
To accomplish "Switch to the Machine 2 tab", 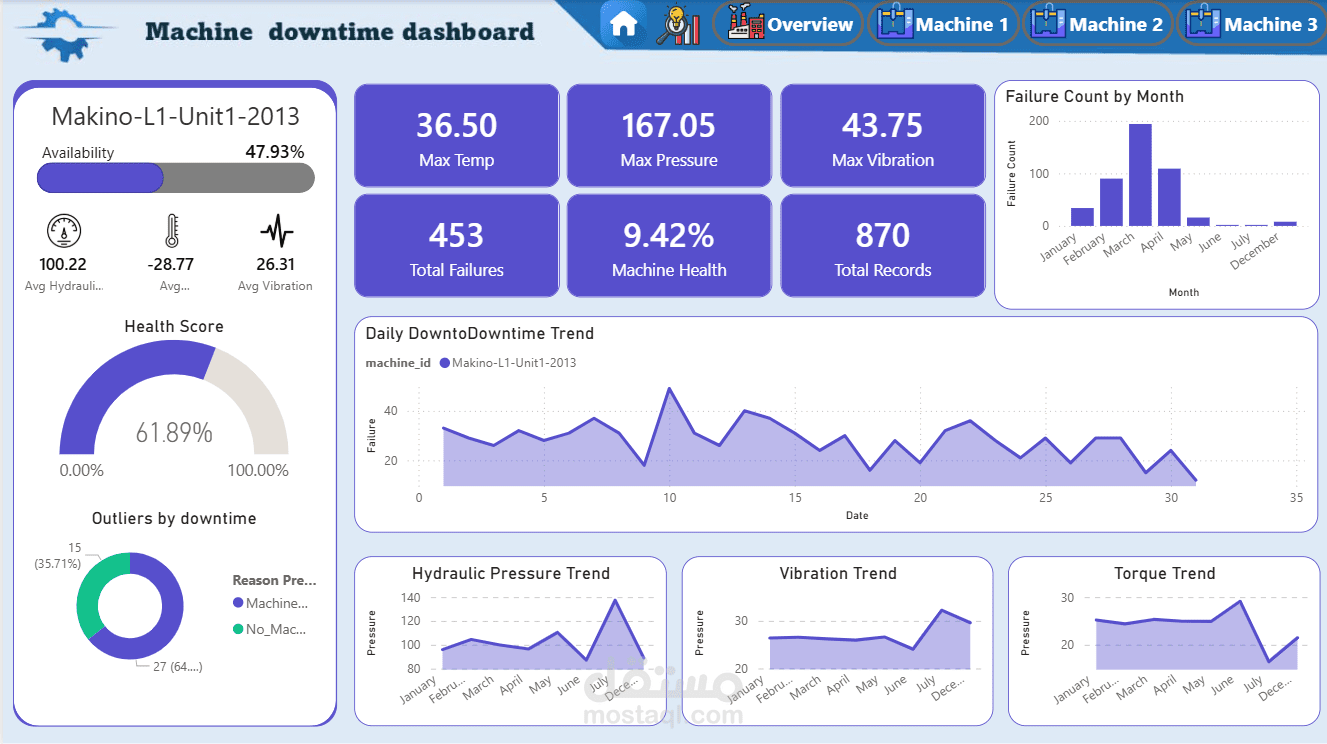I will [x=1098, y=24].
